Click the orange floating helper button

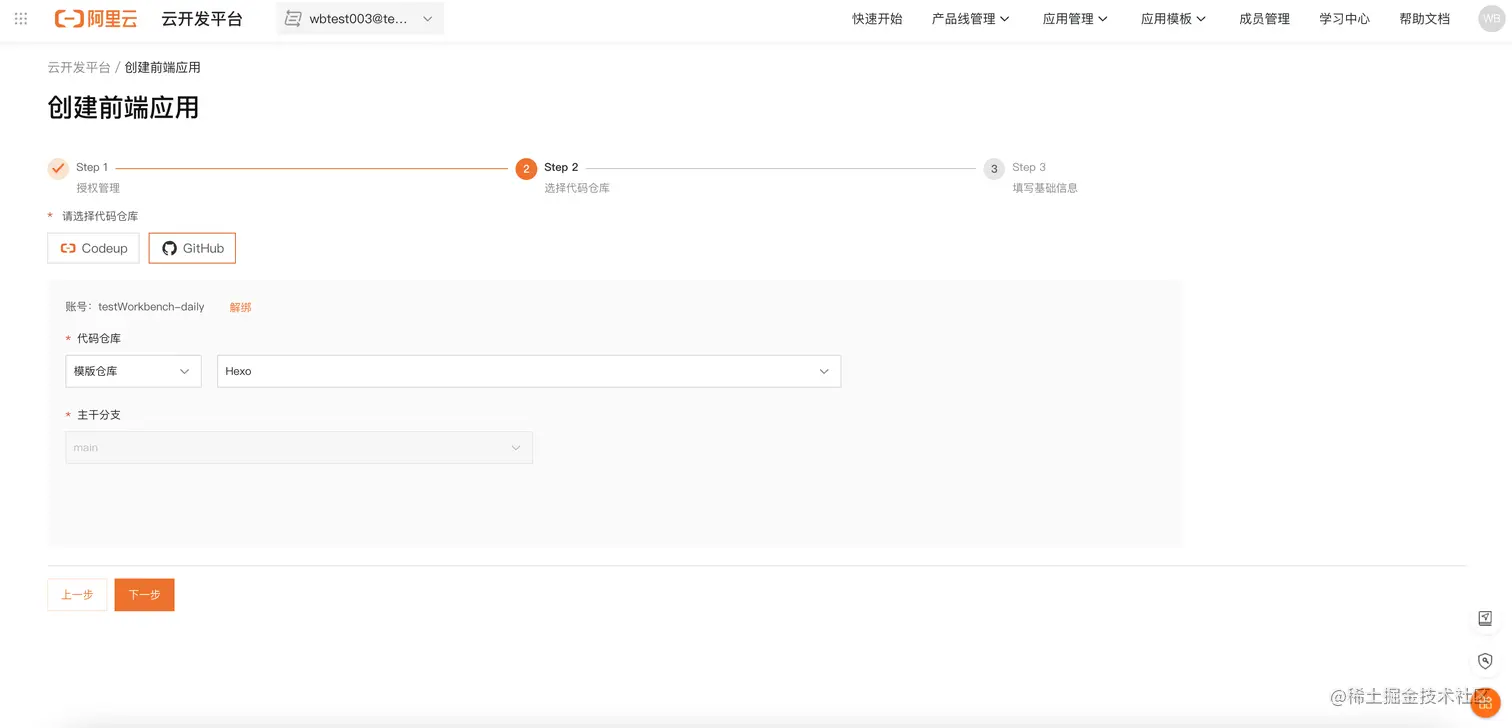pos(1485,702)
